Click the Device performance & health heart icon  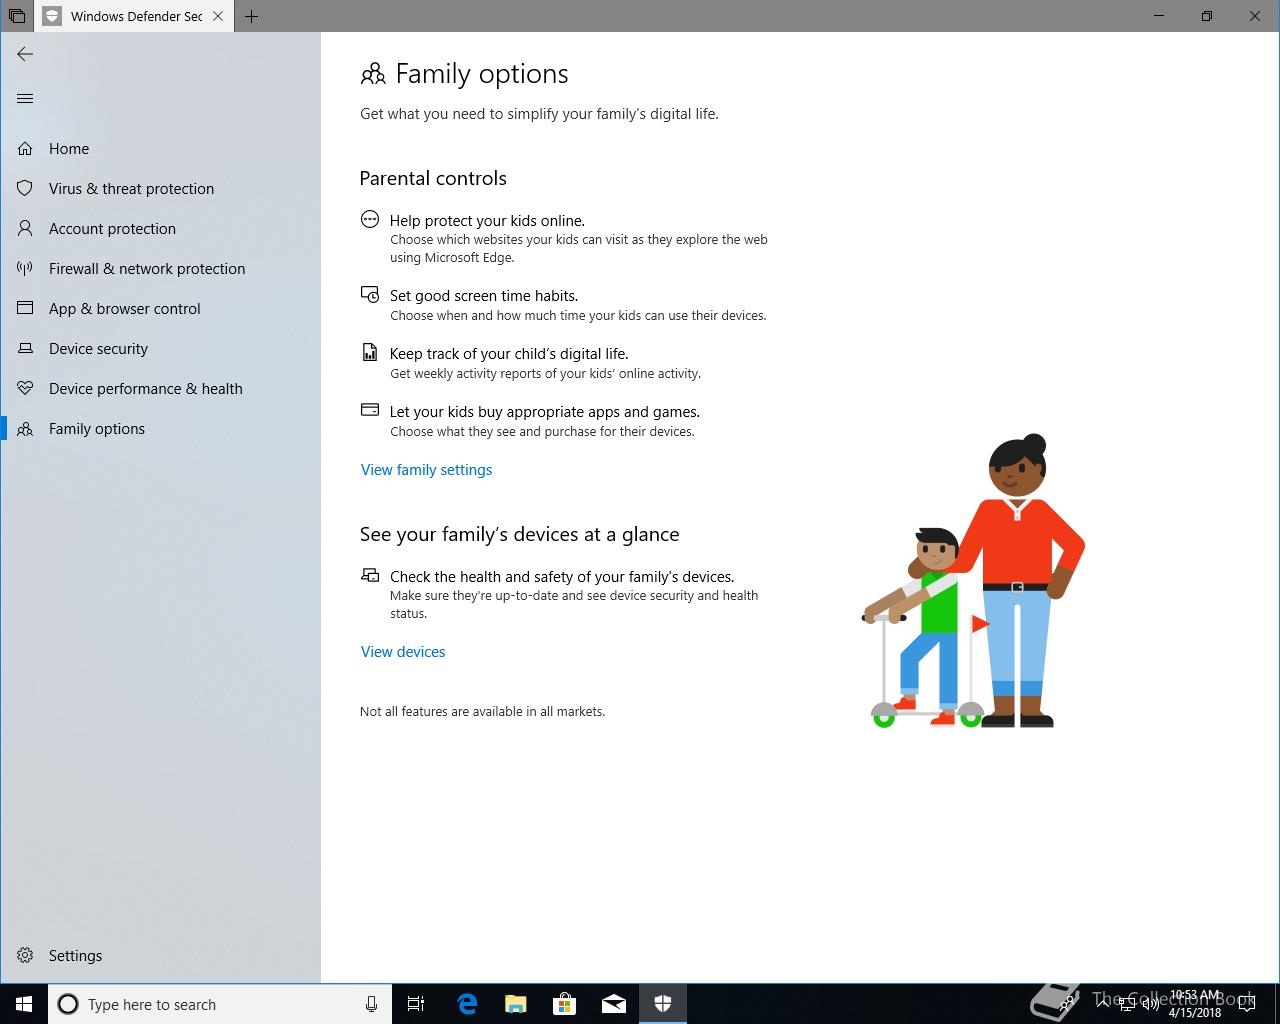(x=25, y=388)
